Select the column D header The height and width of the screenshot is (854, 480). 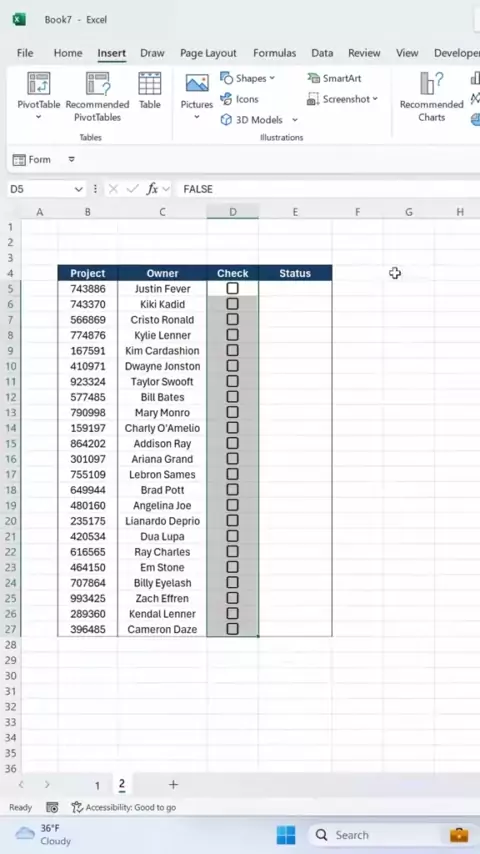pos(233,212)
